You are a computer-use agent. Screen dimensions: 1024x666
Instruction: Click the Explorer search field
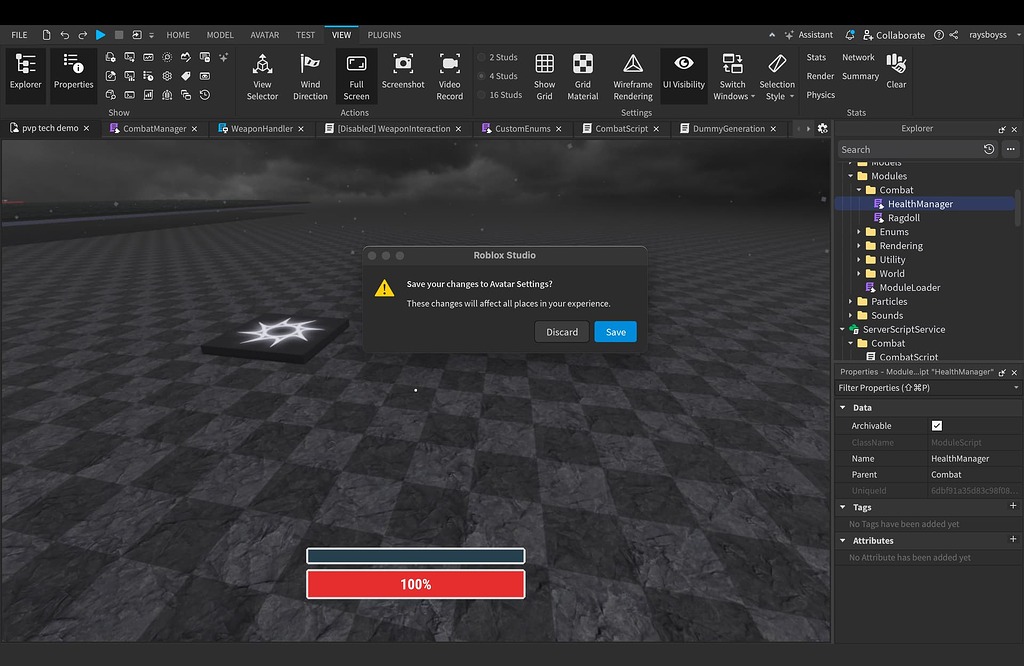tap(910, 148)
